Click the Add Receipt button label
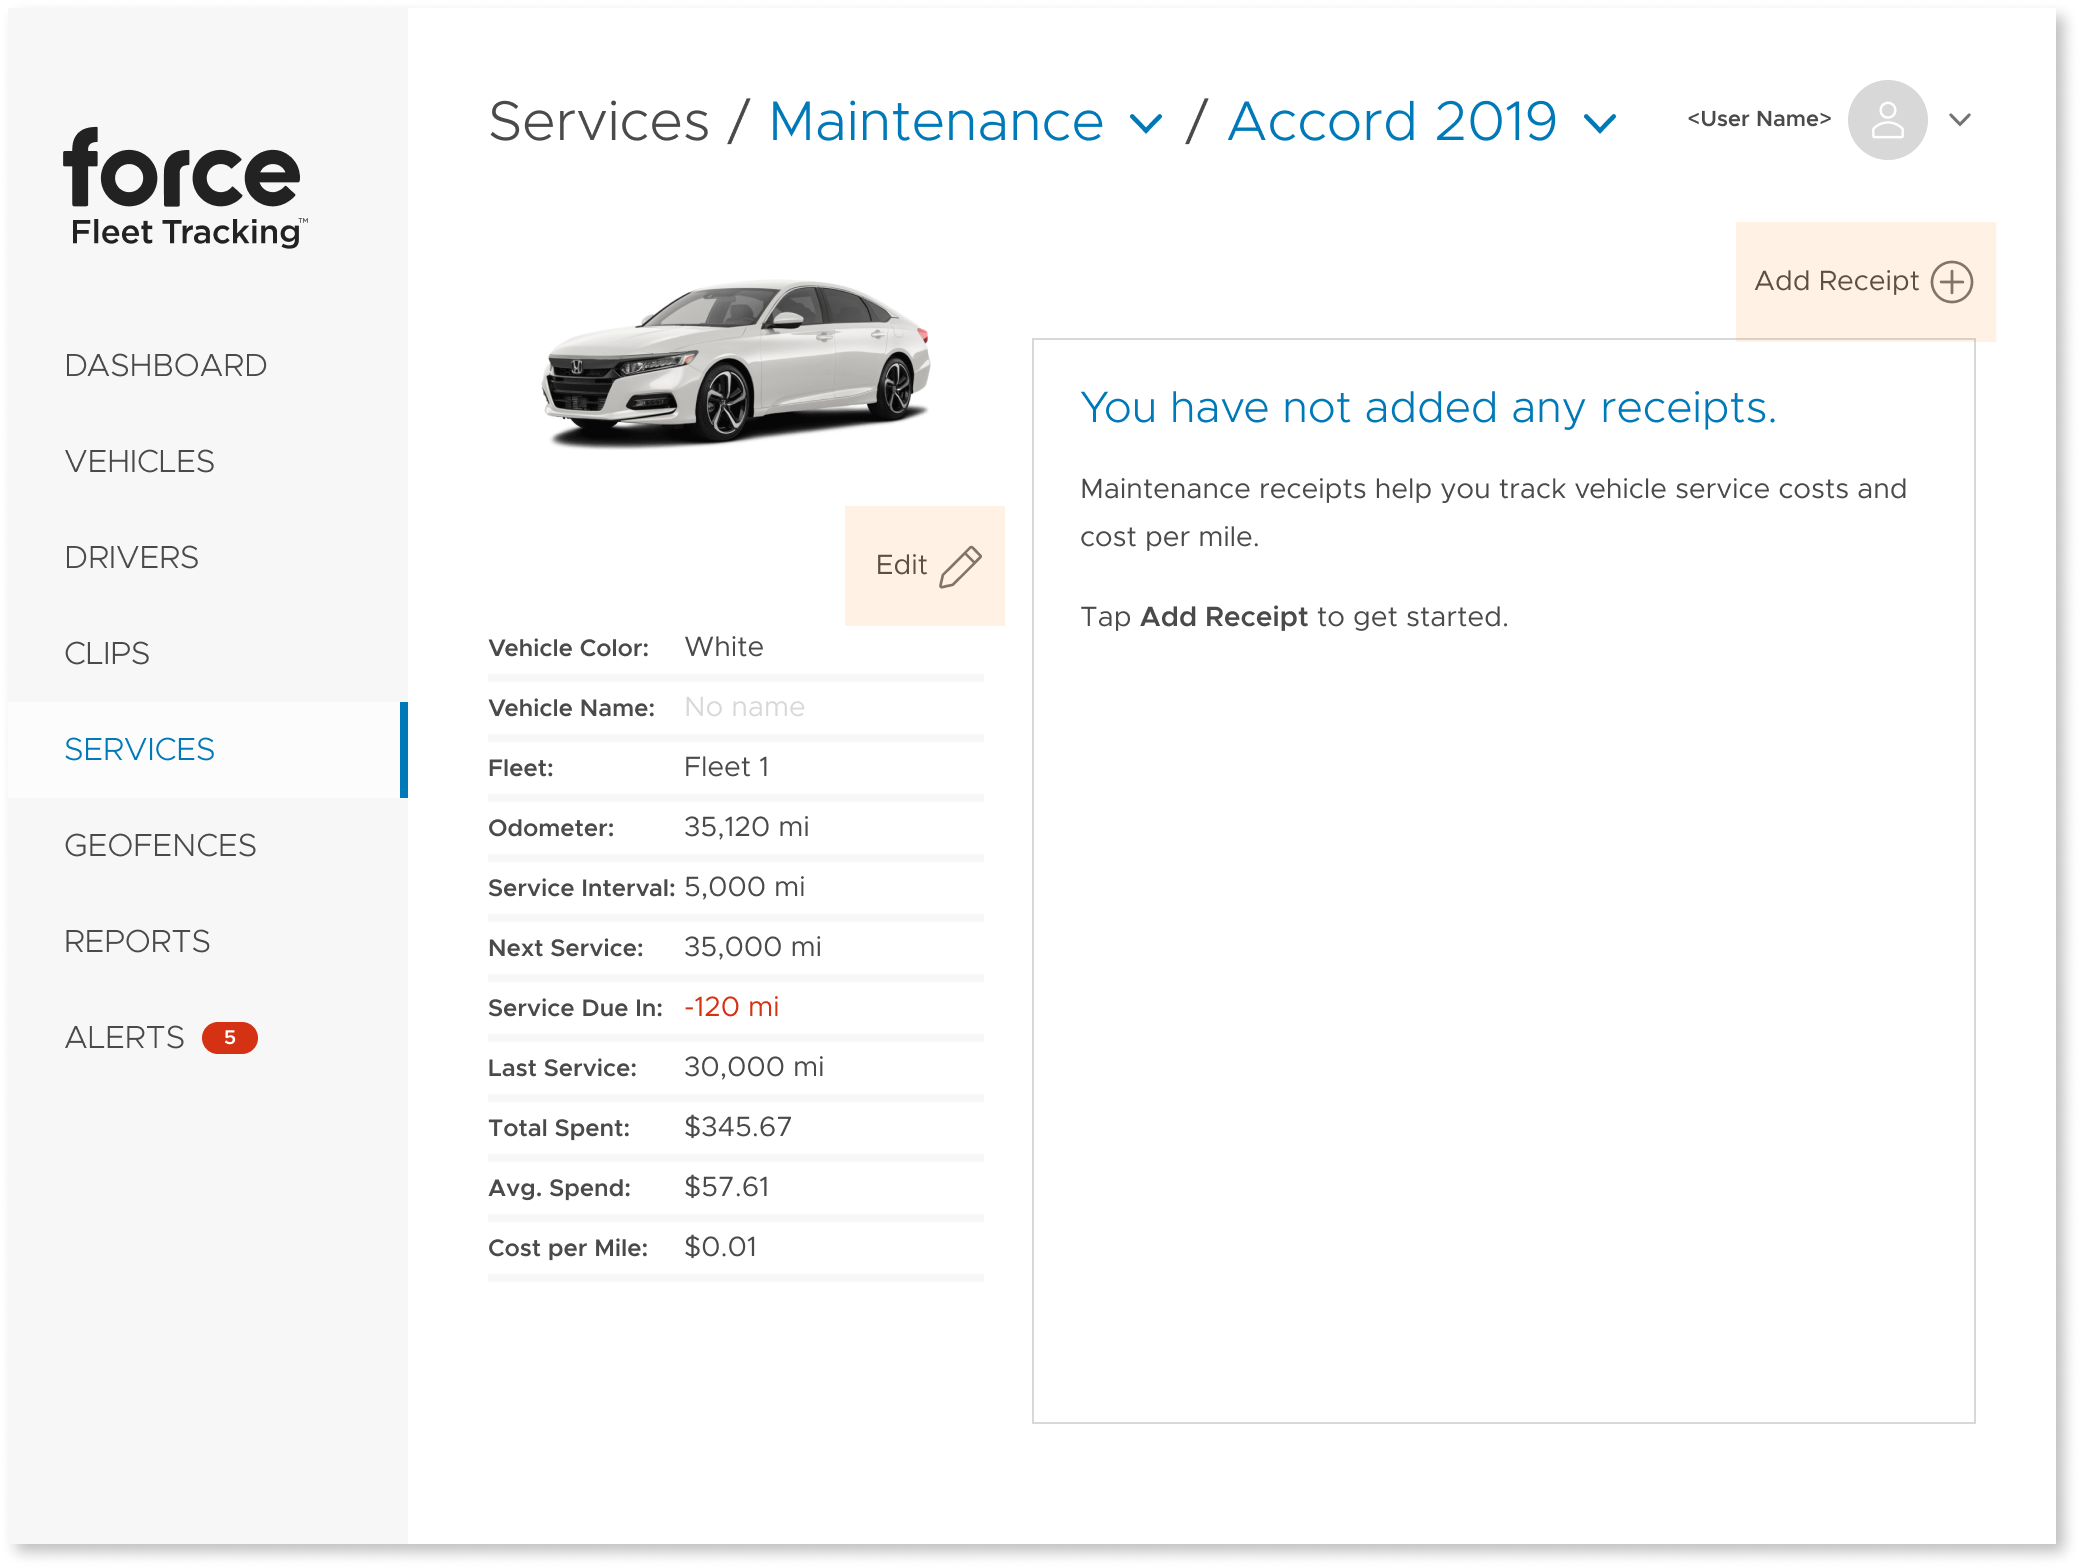Screen dimensions: 2080x1568 coord(1836,281)
